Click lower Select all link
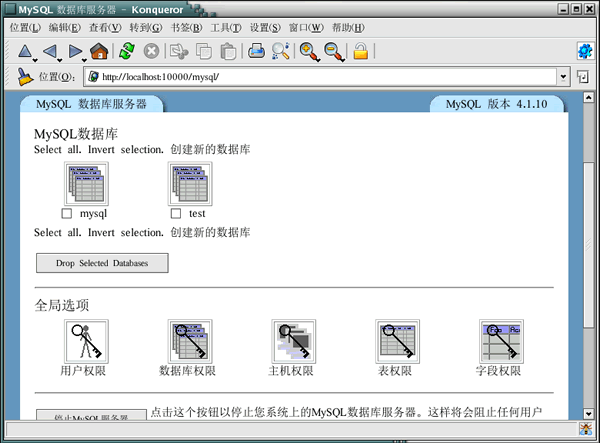This screenshot has height=443, width=600. [57, 233]
